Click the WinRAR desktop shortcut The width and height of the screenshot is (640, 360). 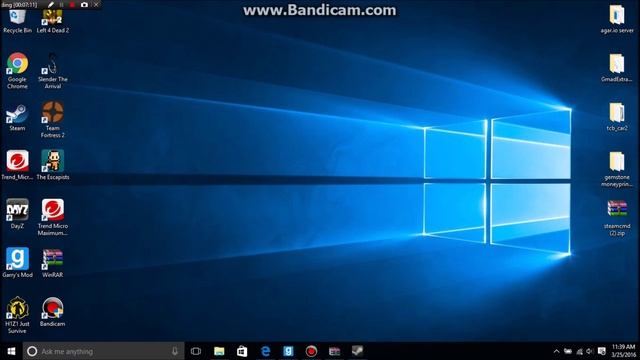coord(53,263)
